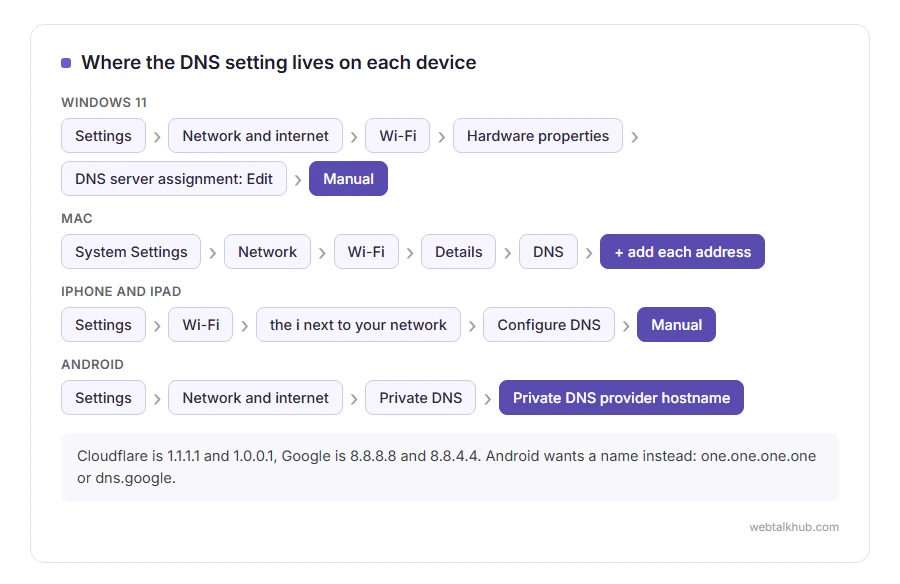This screenshot has width=900, height=584.
Task: Click the Wi-Fi chip in Mac row
Action: tap(366, 252)
